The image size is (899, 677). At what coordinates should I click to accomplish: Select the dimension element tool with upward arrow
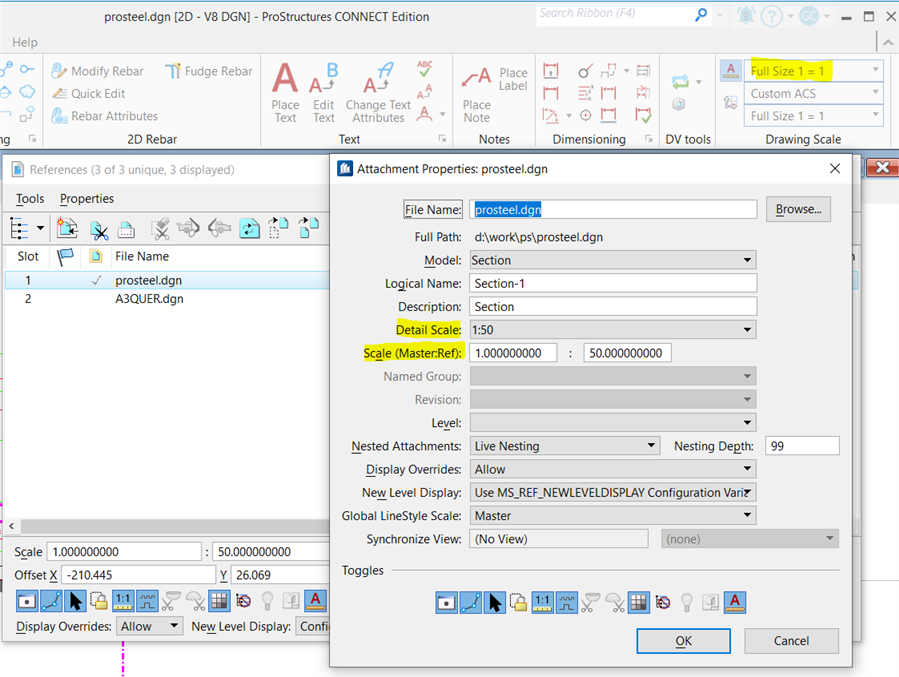coord(551,71)
